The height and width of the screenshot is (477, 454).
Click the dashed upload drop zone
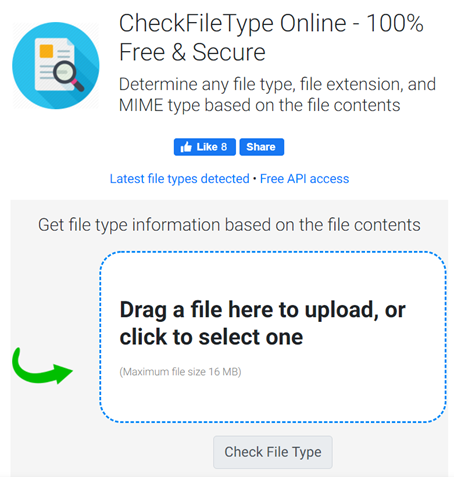273,337
